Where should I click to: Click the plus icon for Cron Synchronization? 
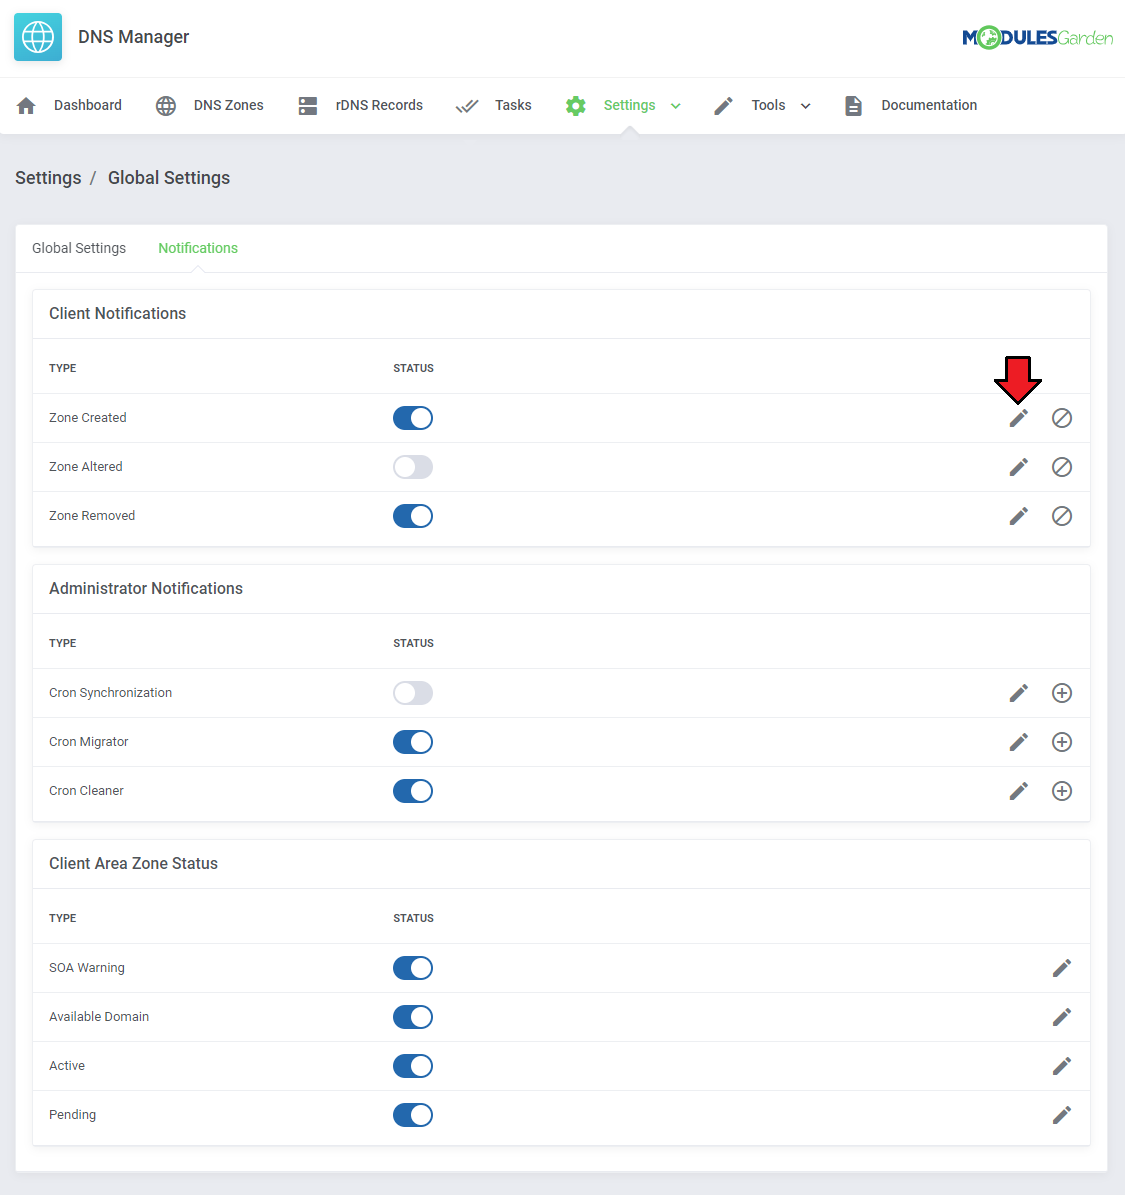pyautogui.click(x=1062, y=693)
